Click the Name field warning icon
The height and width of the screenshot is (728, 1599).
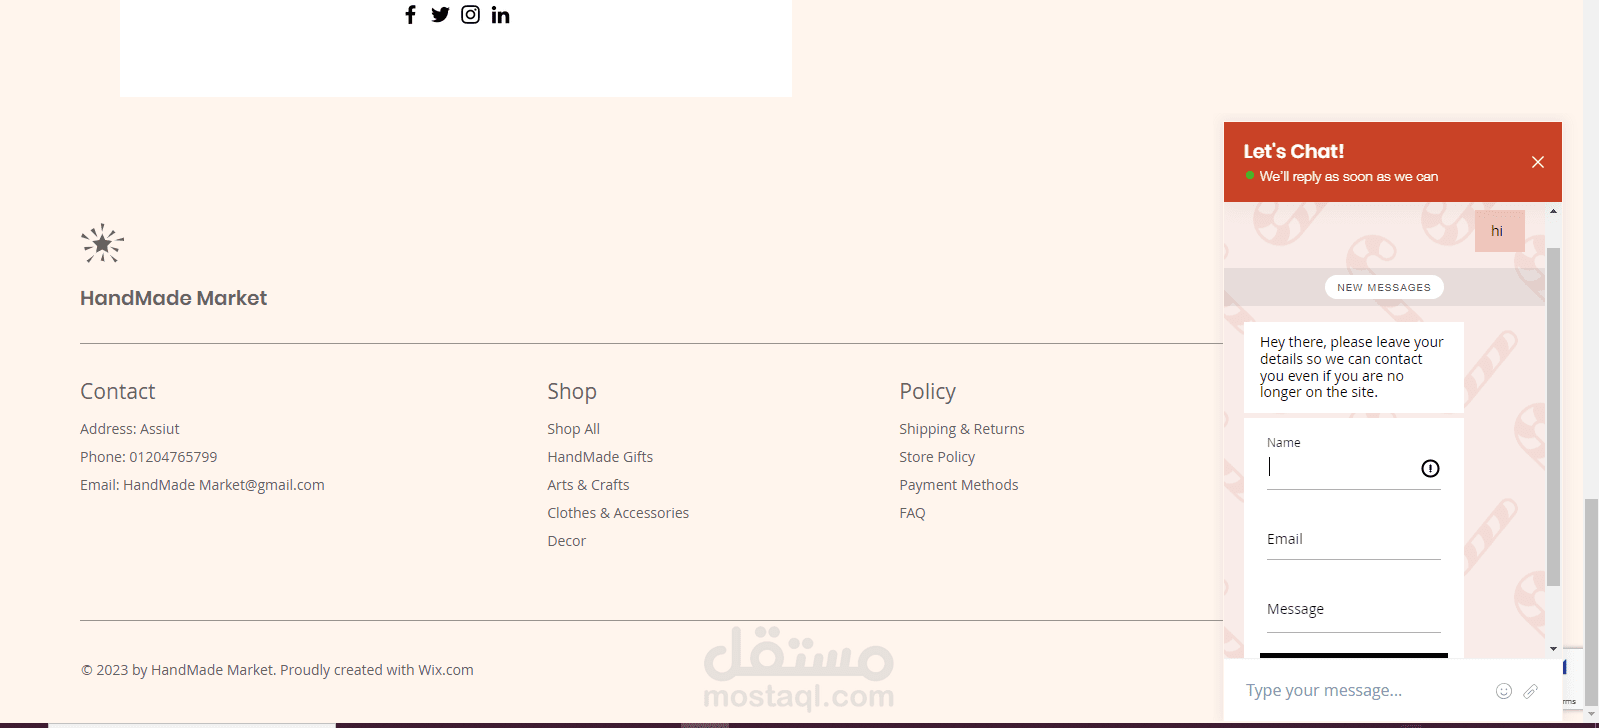1430,468
